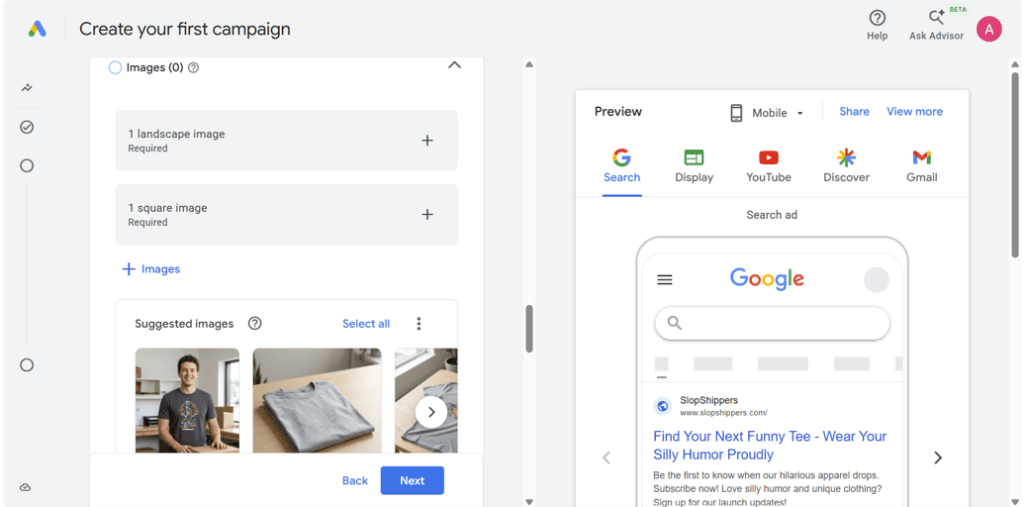Select the Images (0) radio circle
The width and height of the screenshot is (1024, 507).
pyautogui.click(x=115, y=67)
